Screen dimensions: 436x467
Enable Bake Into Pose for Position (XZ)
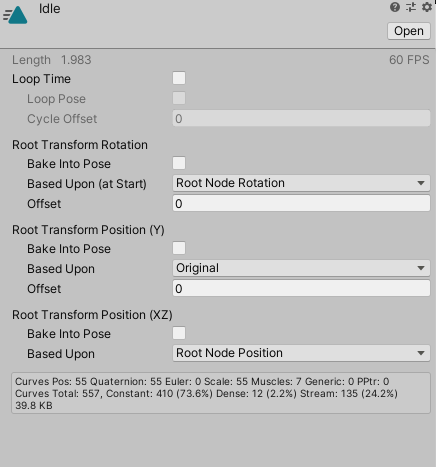[x=179, y=333]
